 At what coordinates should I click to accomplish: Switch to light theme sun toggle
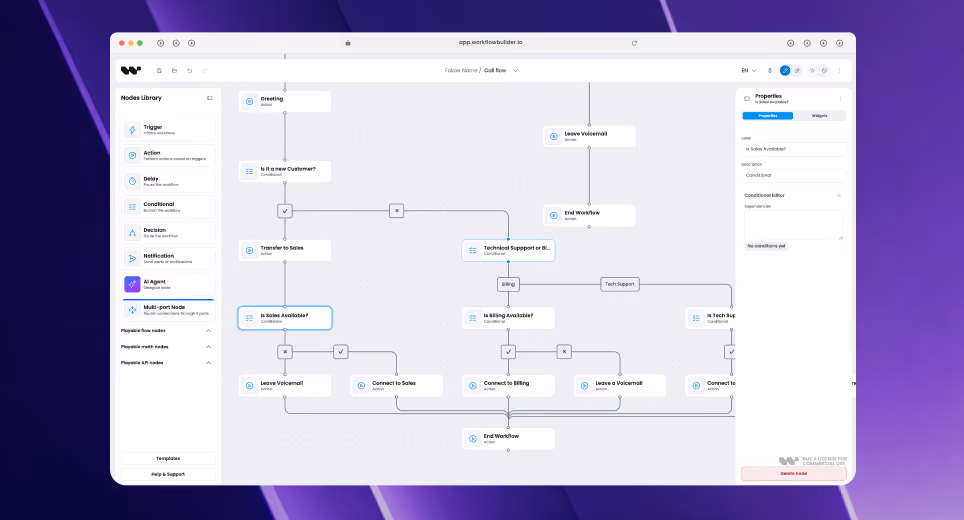coord(812,71)
